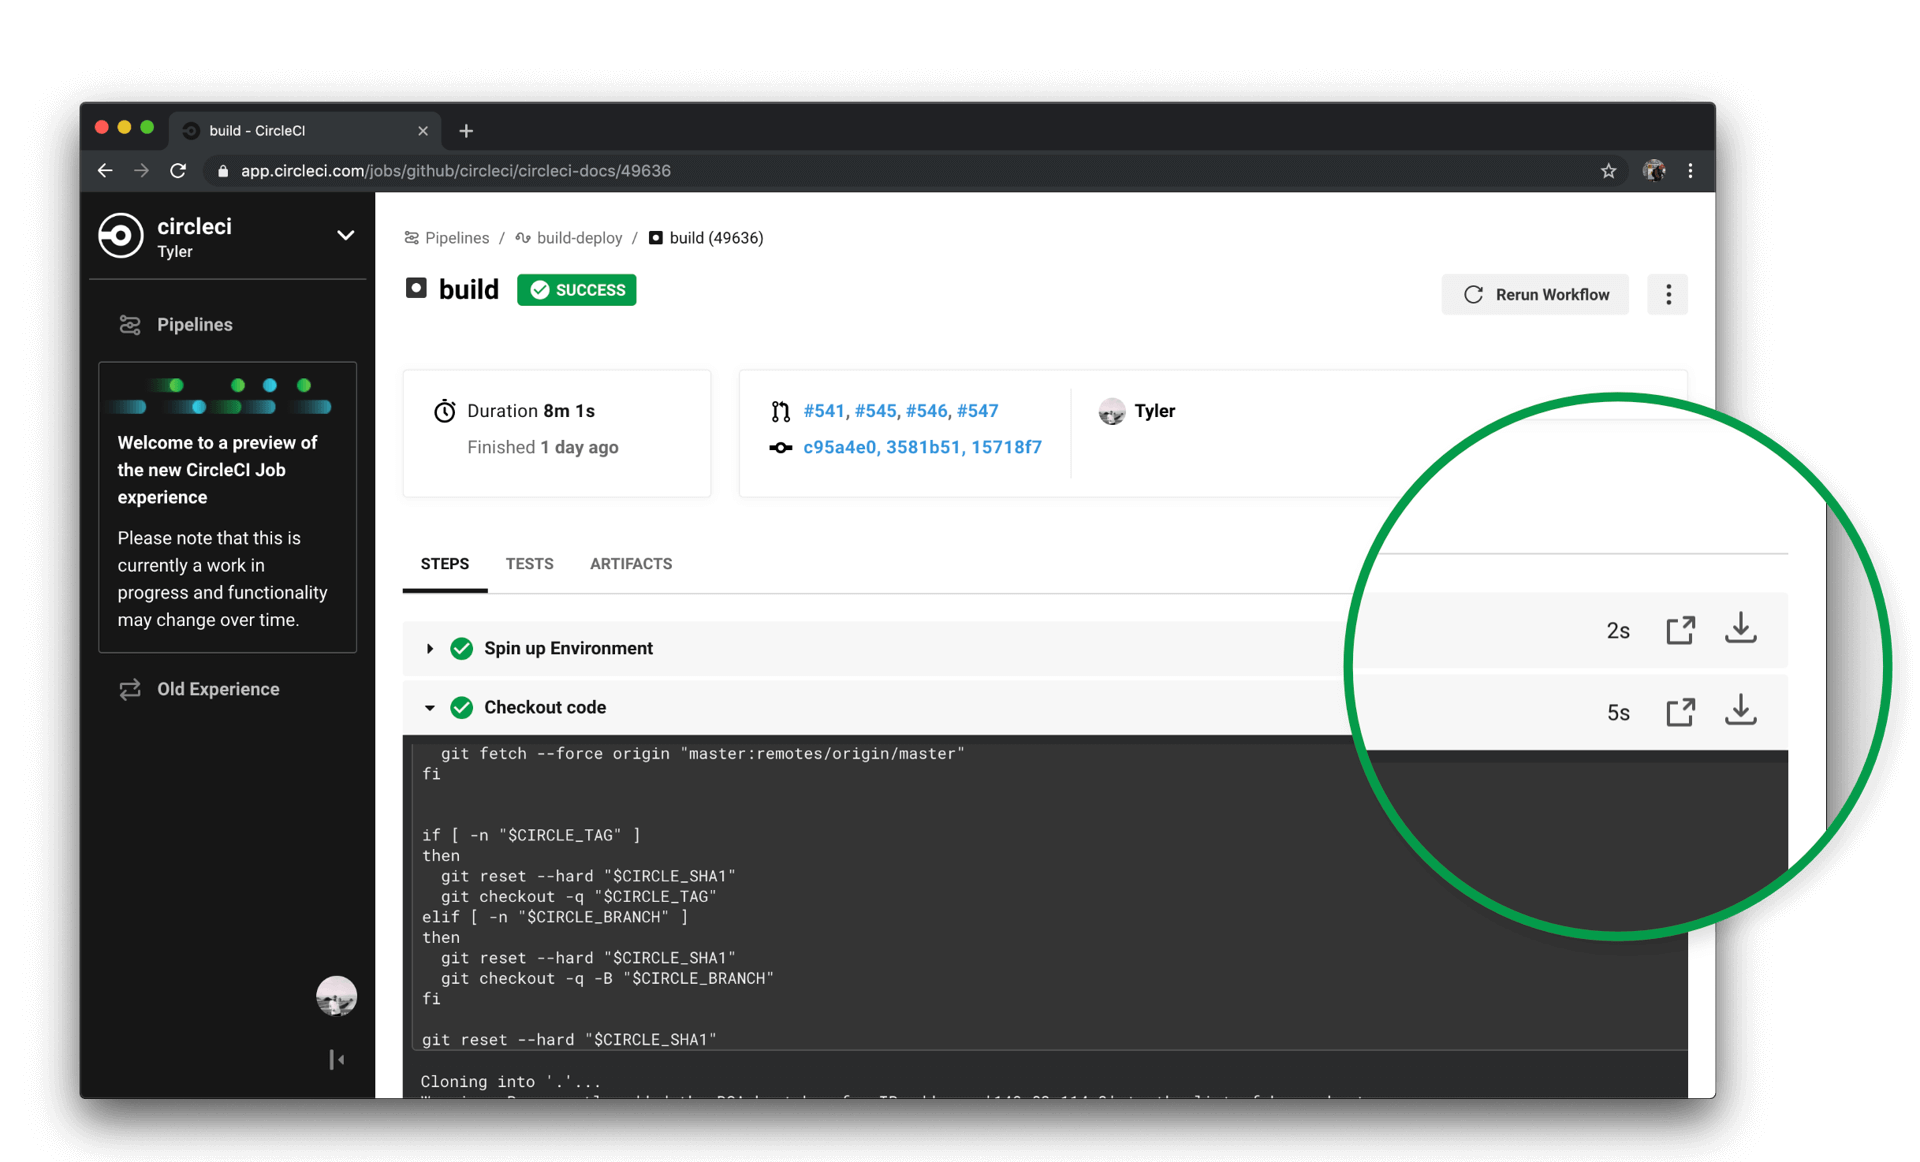
Task: Click the pull request icon
Action: click(780, 411)
